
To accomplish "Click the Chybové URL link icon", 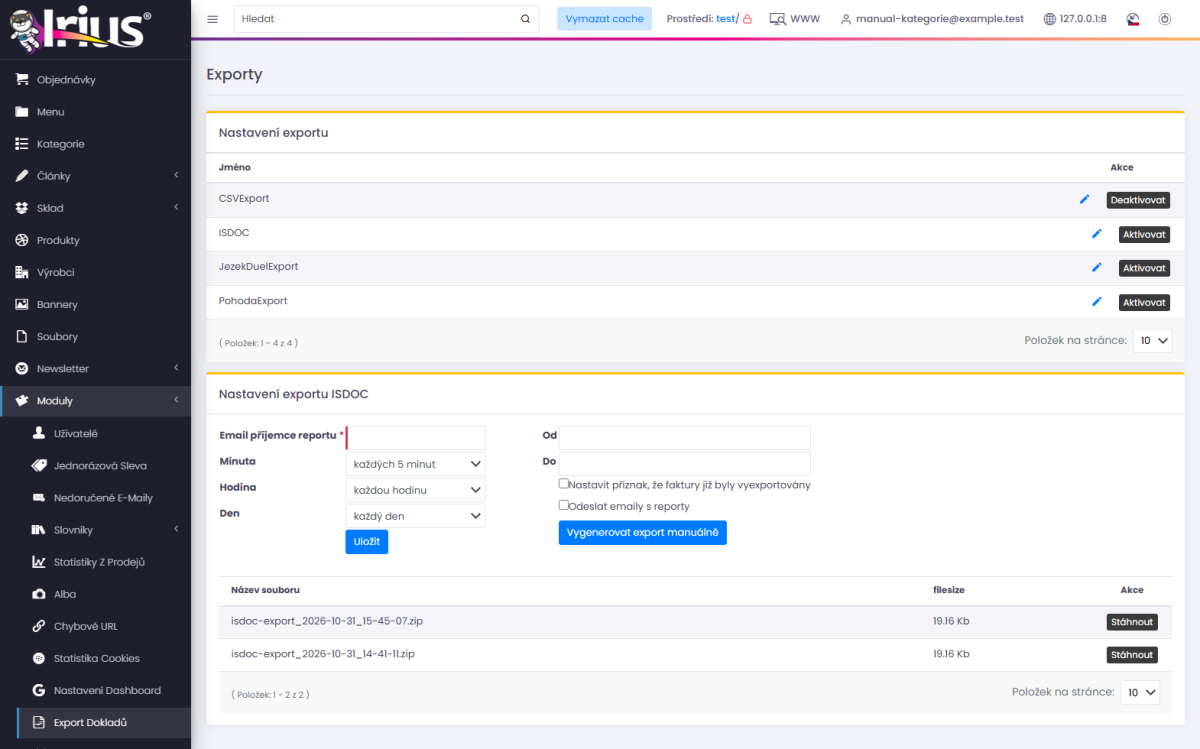I will [39, 626].
